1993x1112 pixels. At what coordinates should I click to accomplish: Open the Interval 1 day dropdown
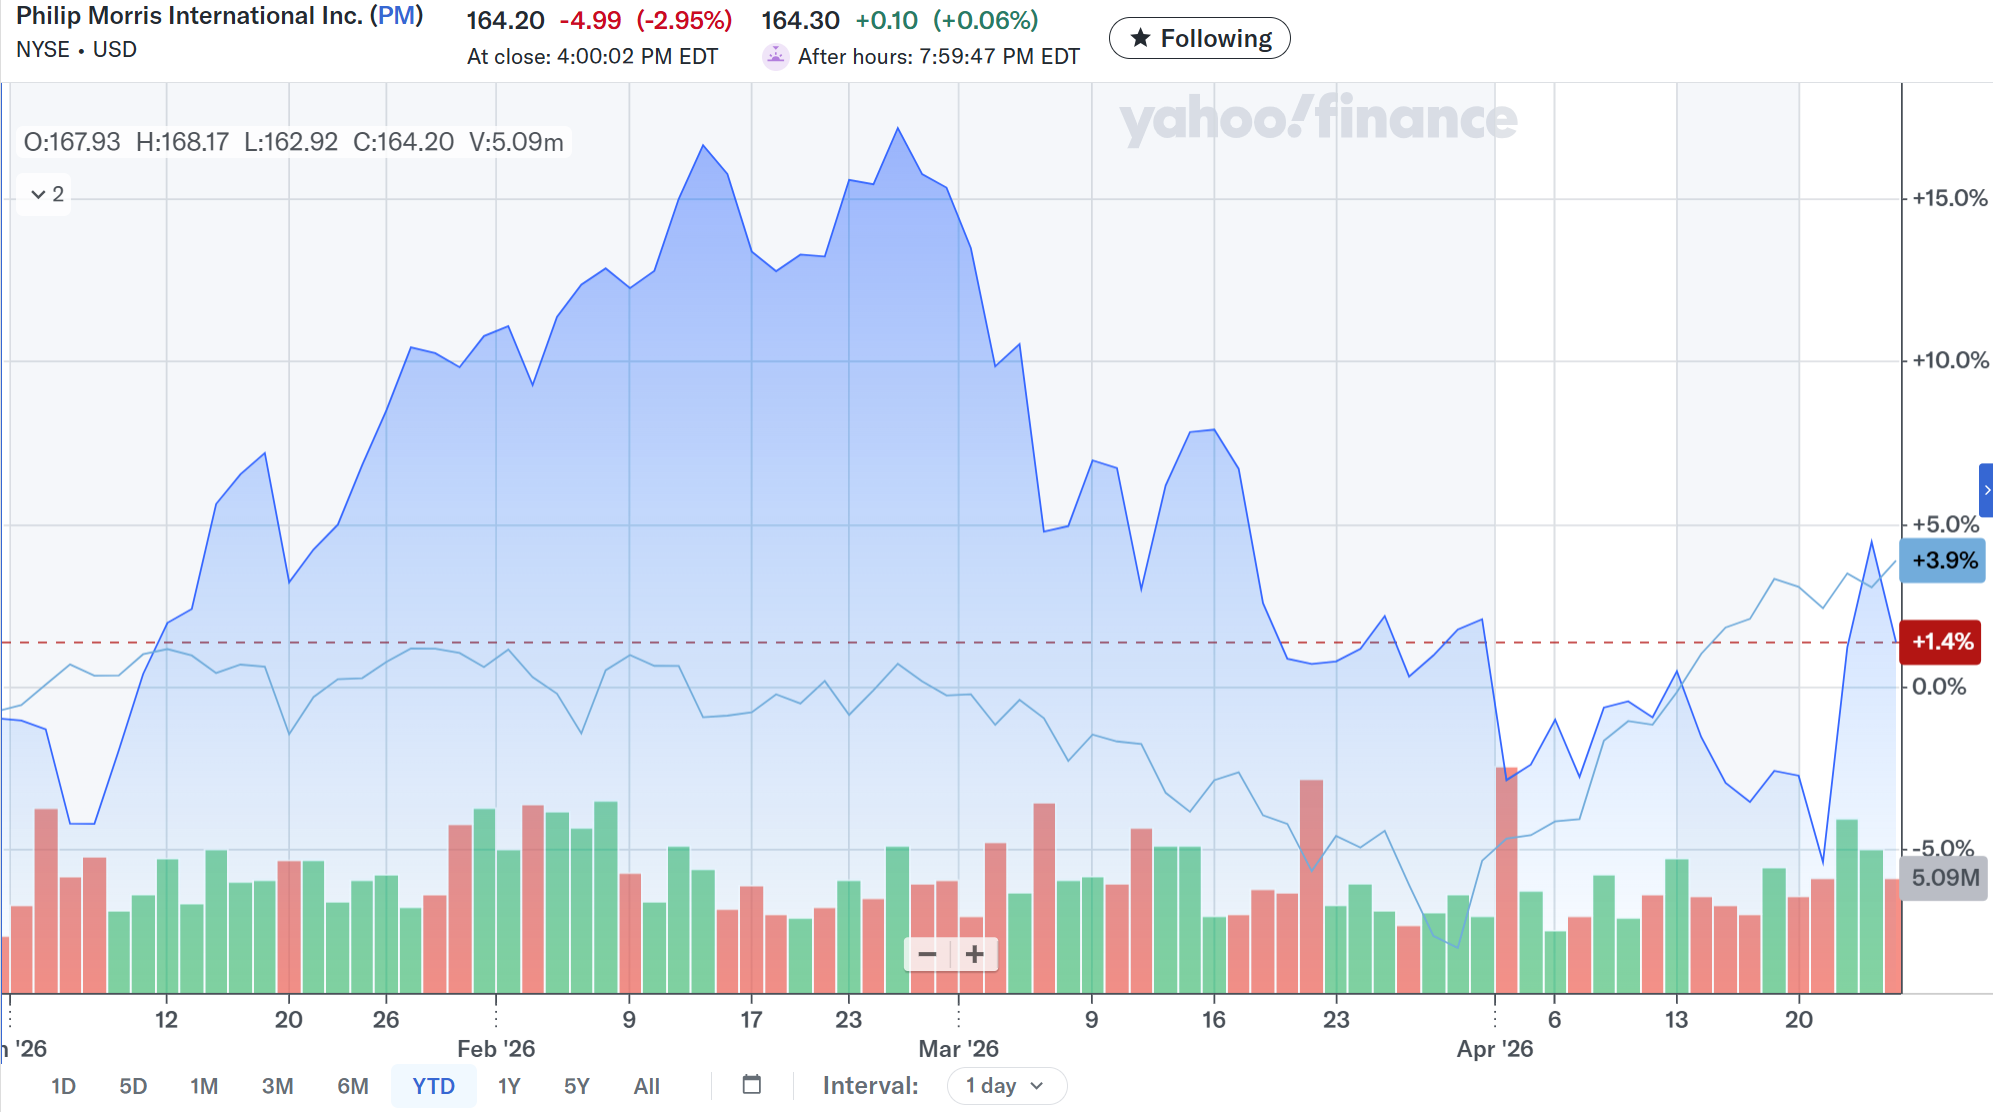[1005, 1086]
